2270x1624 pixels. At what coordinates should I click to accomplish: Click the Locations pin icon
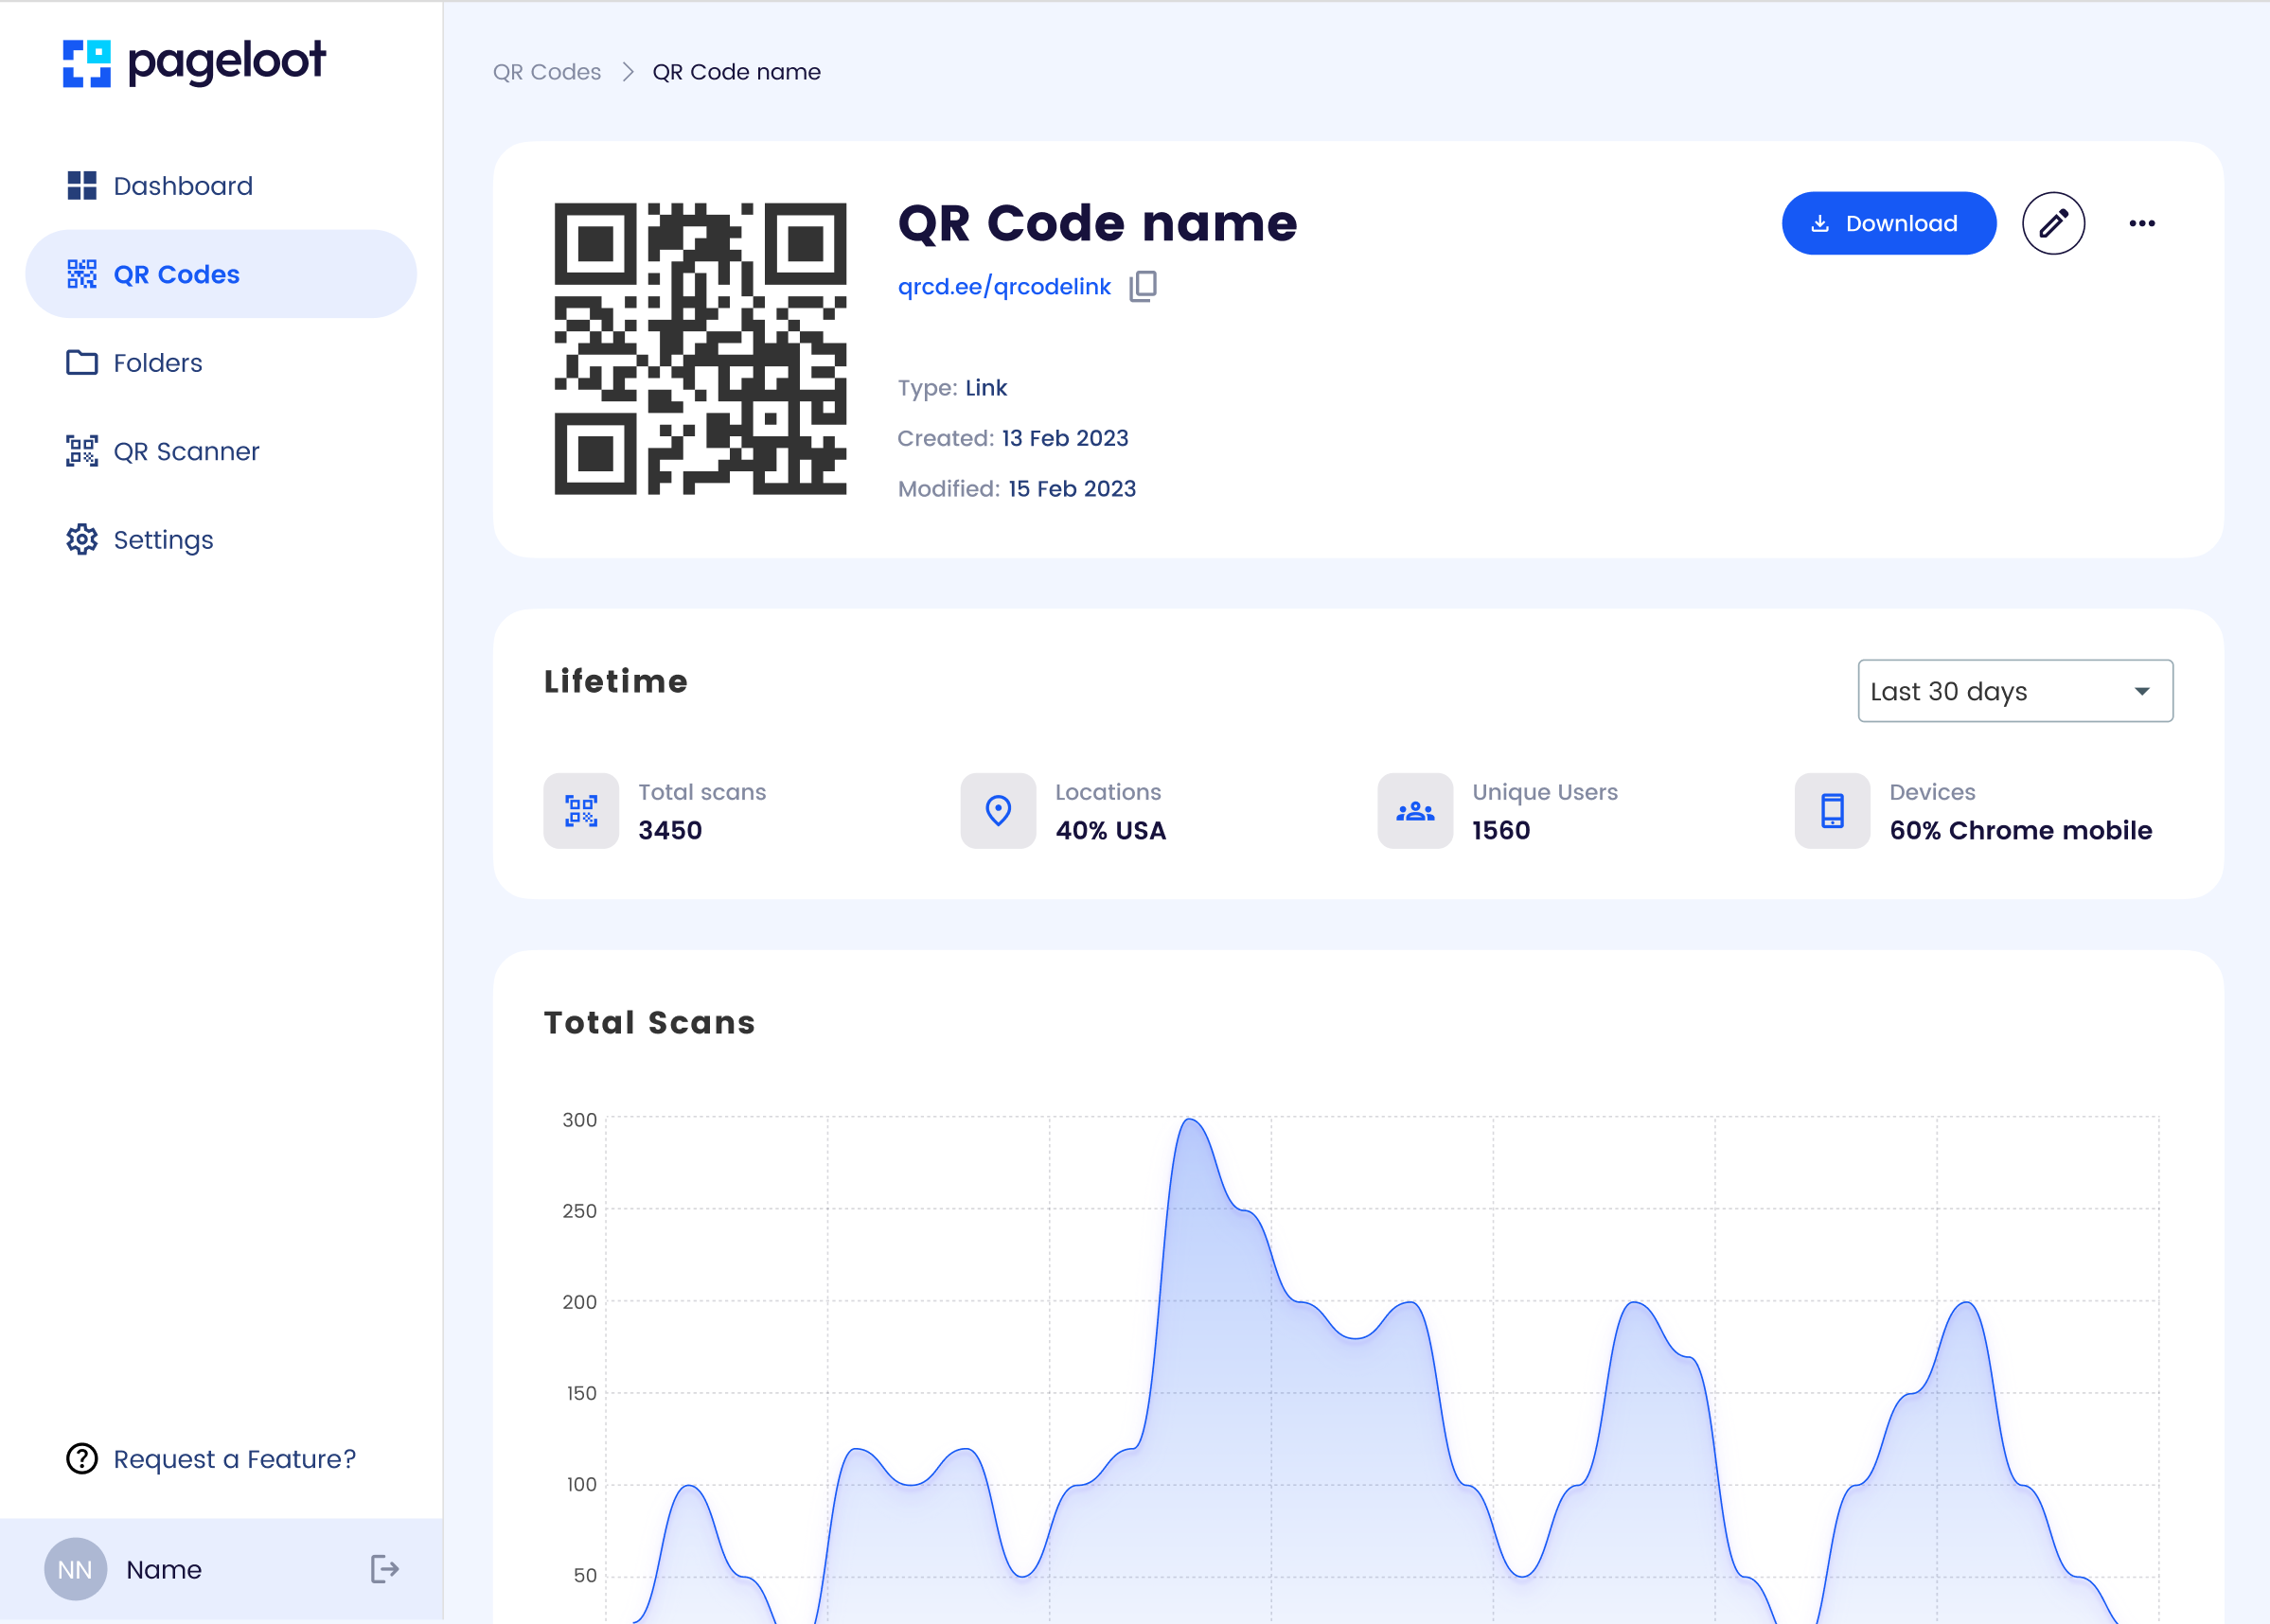click(x=998, y=811)
